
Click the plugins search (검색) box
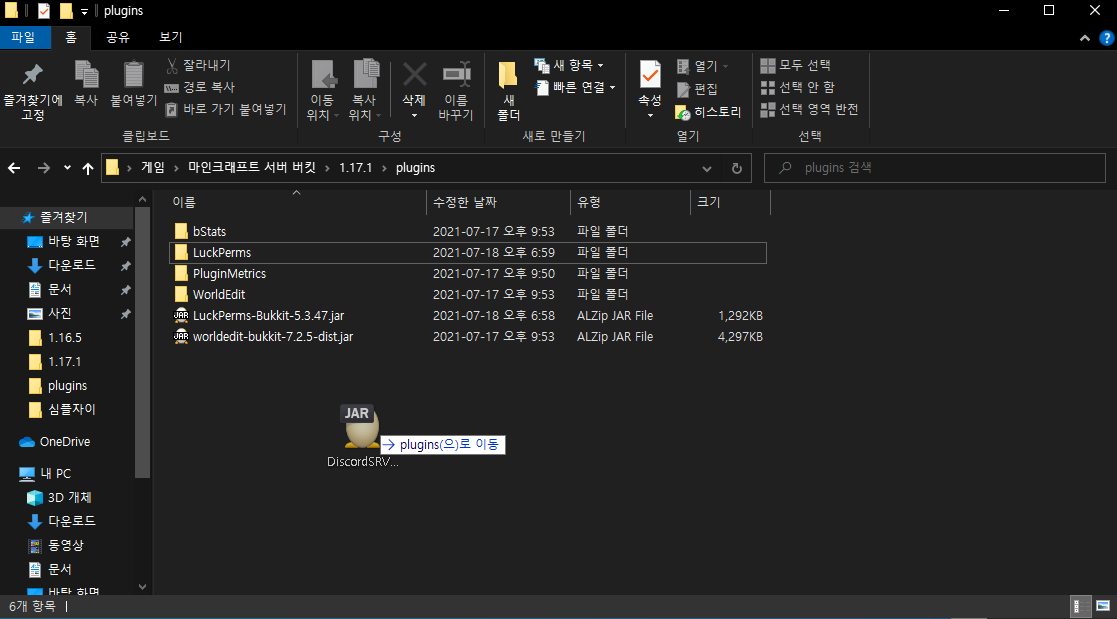(x=934, y=168)
